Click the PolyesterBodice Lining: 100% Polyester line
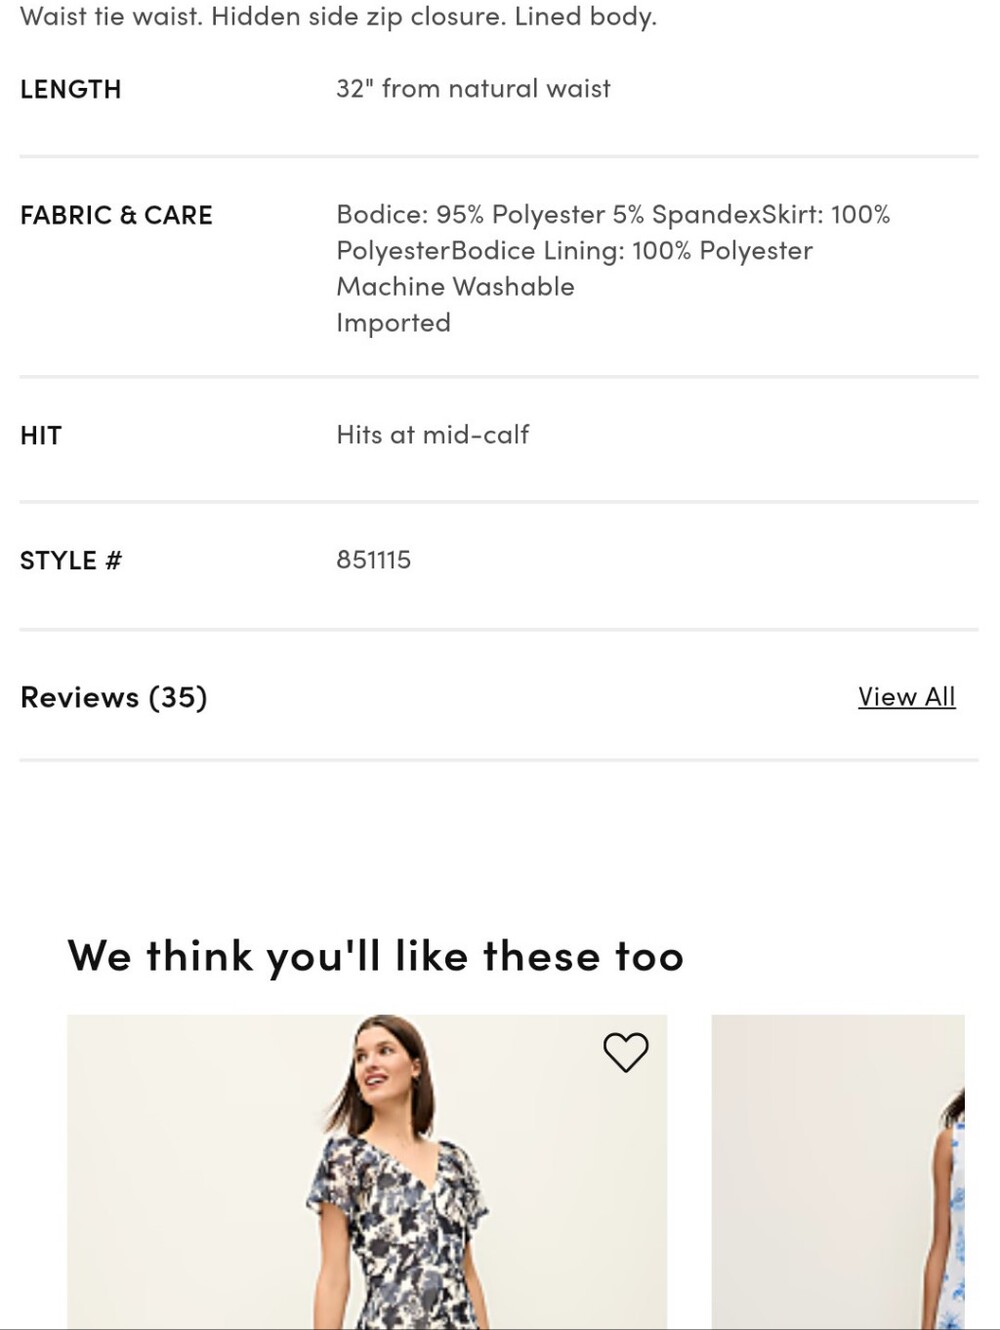The image size is (1000, 1330). coord(575,251)
